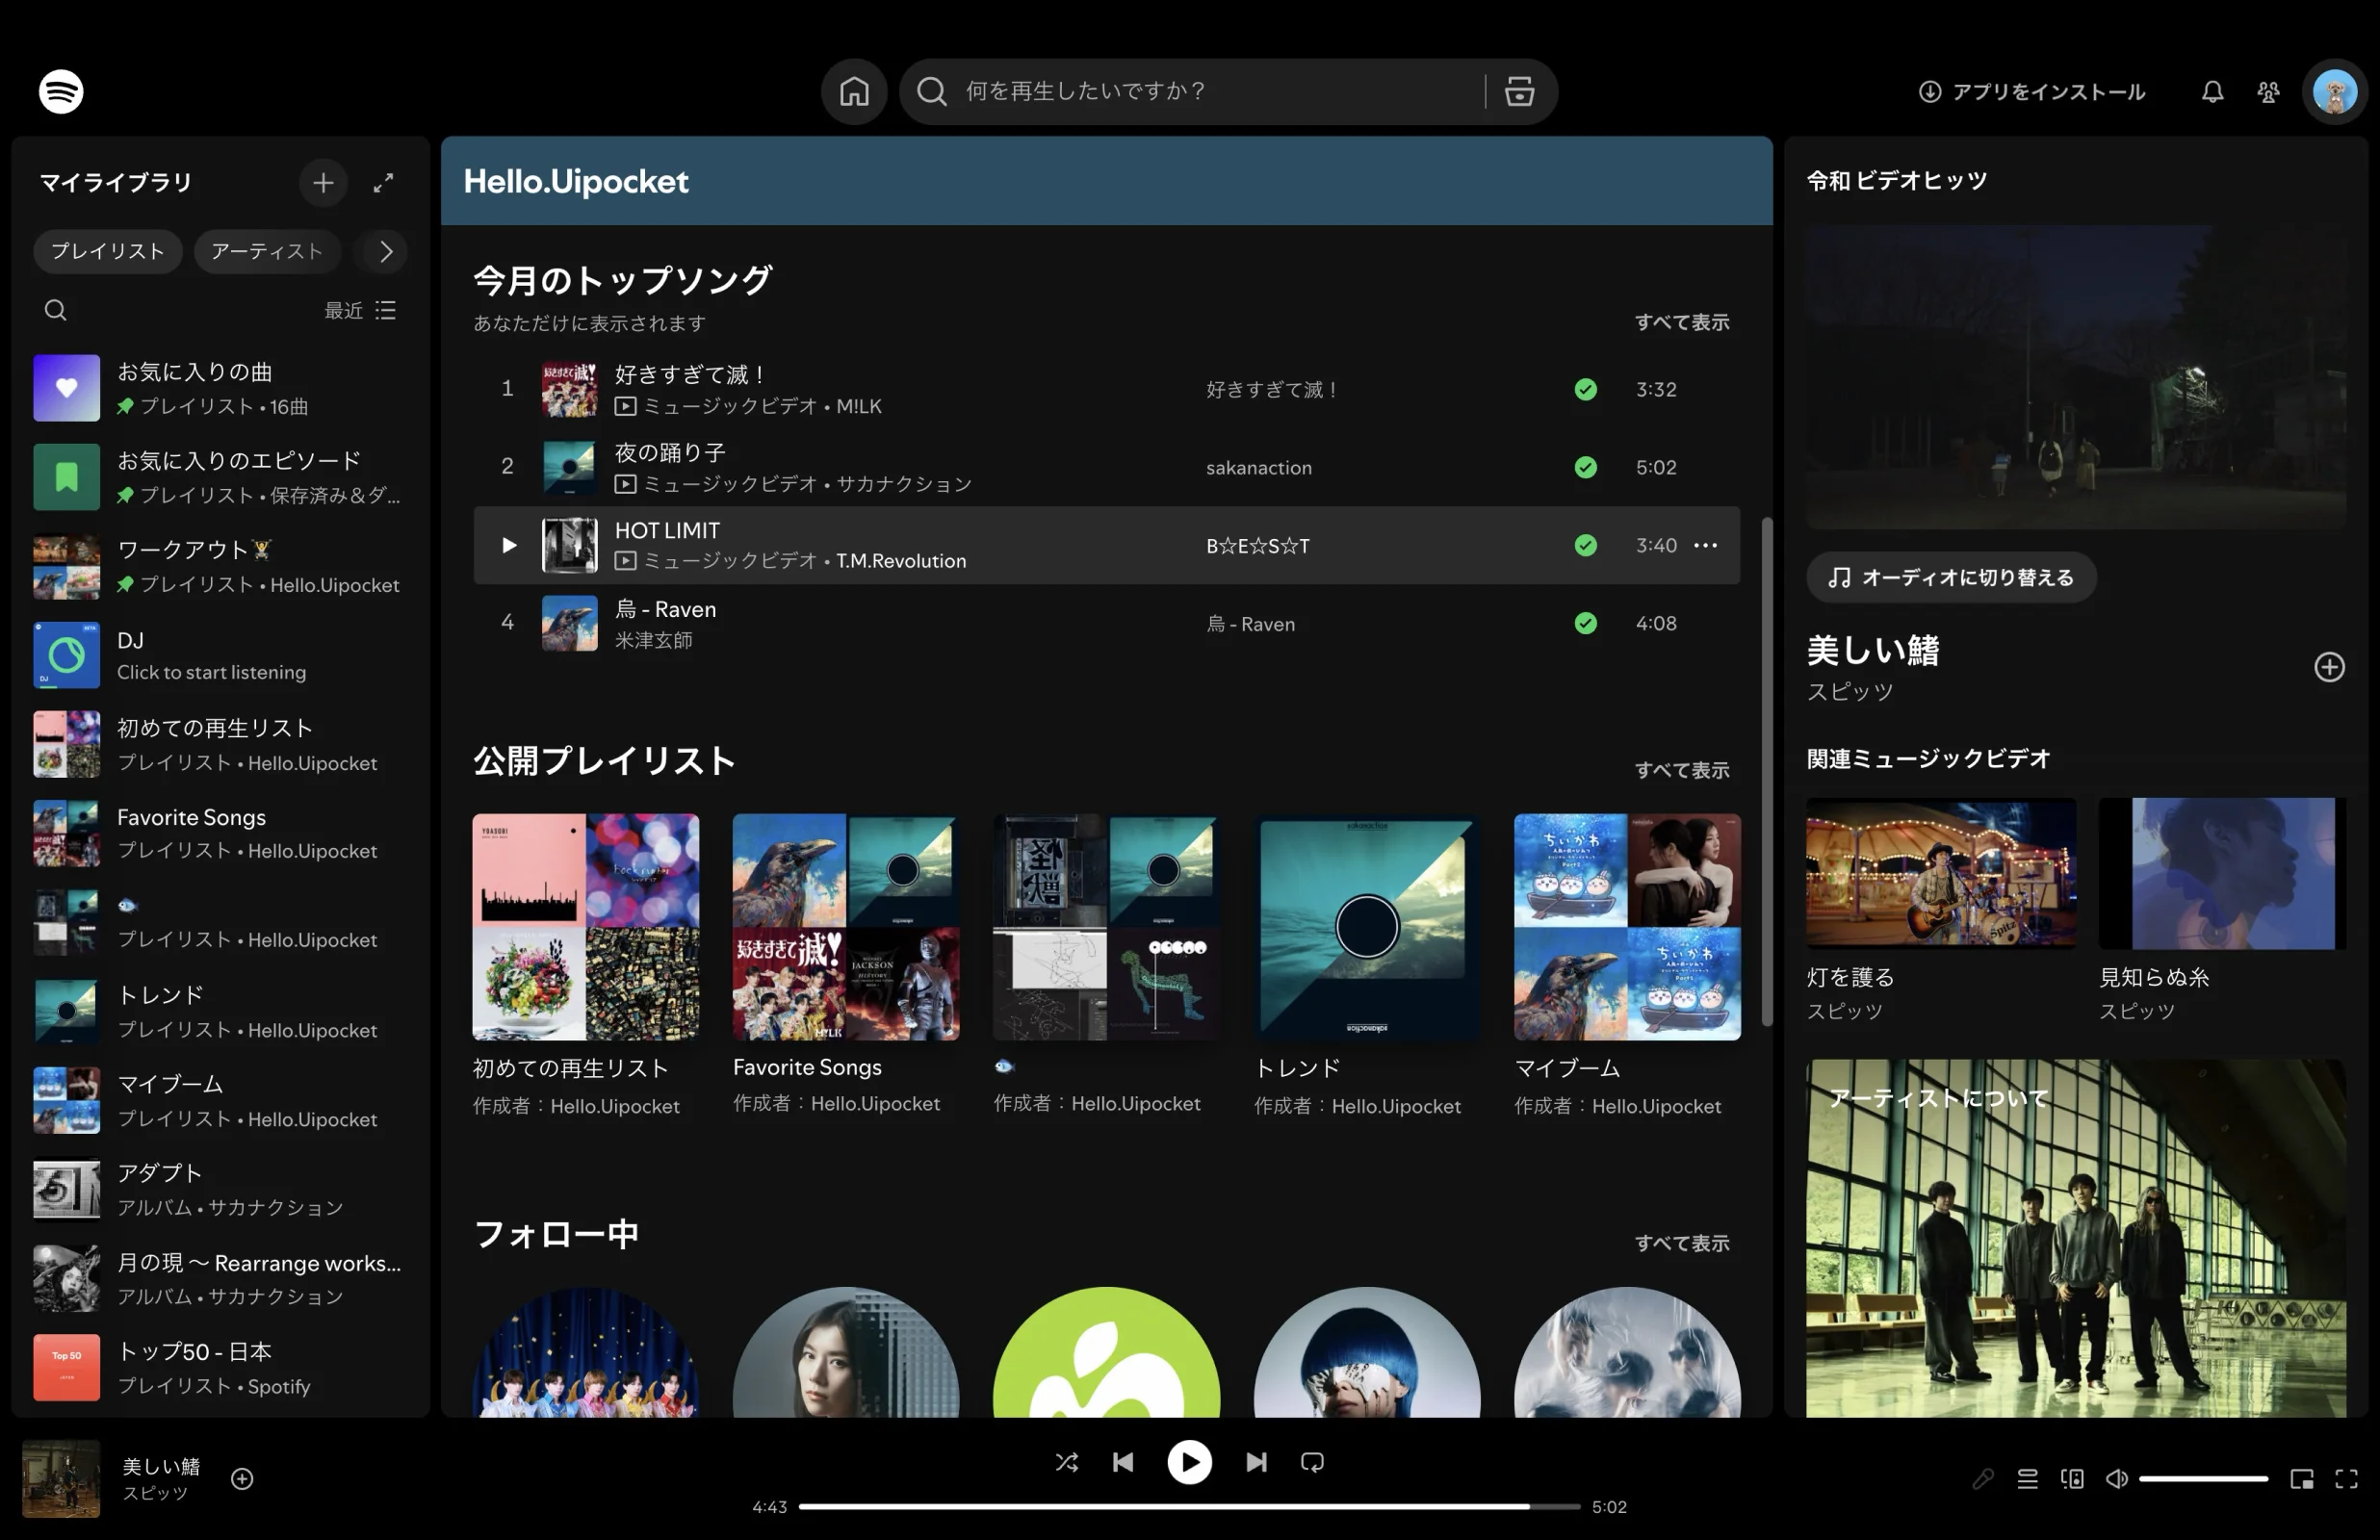Show all 今月のトップソング
The height and width of the screenshot is (1540, 2380).
[1681, 323]
